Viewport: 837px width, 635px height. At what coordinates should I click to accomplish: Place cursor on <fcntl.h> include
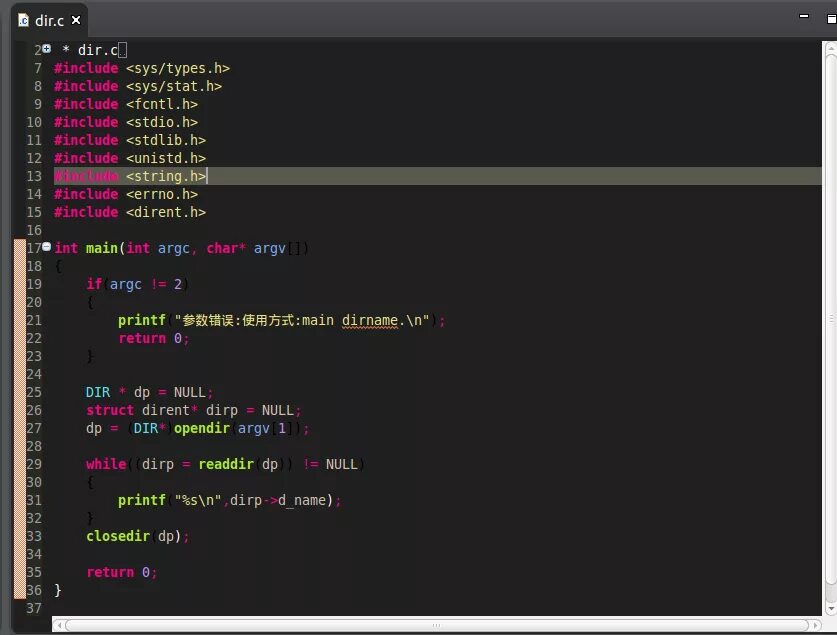click(x=162, y=104)
